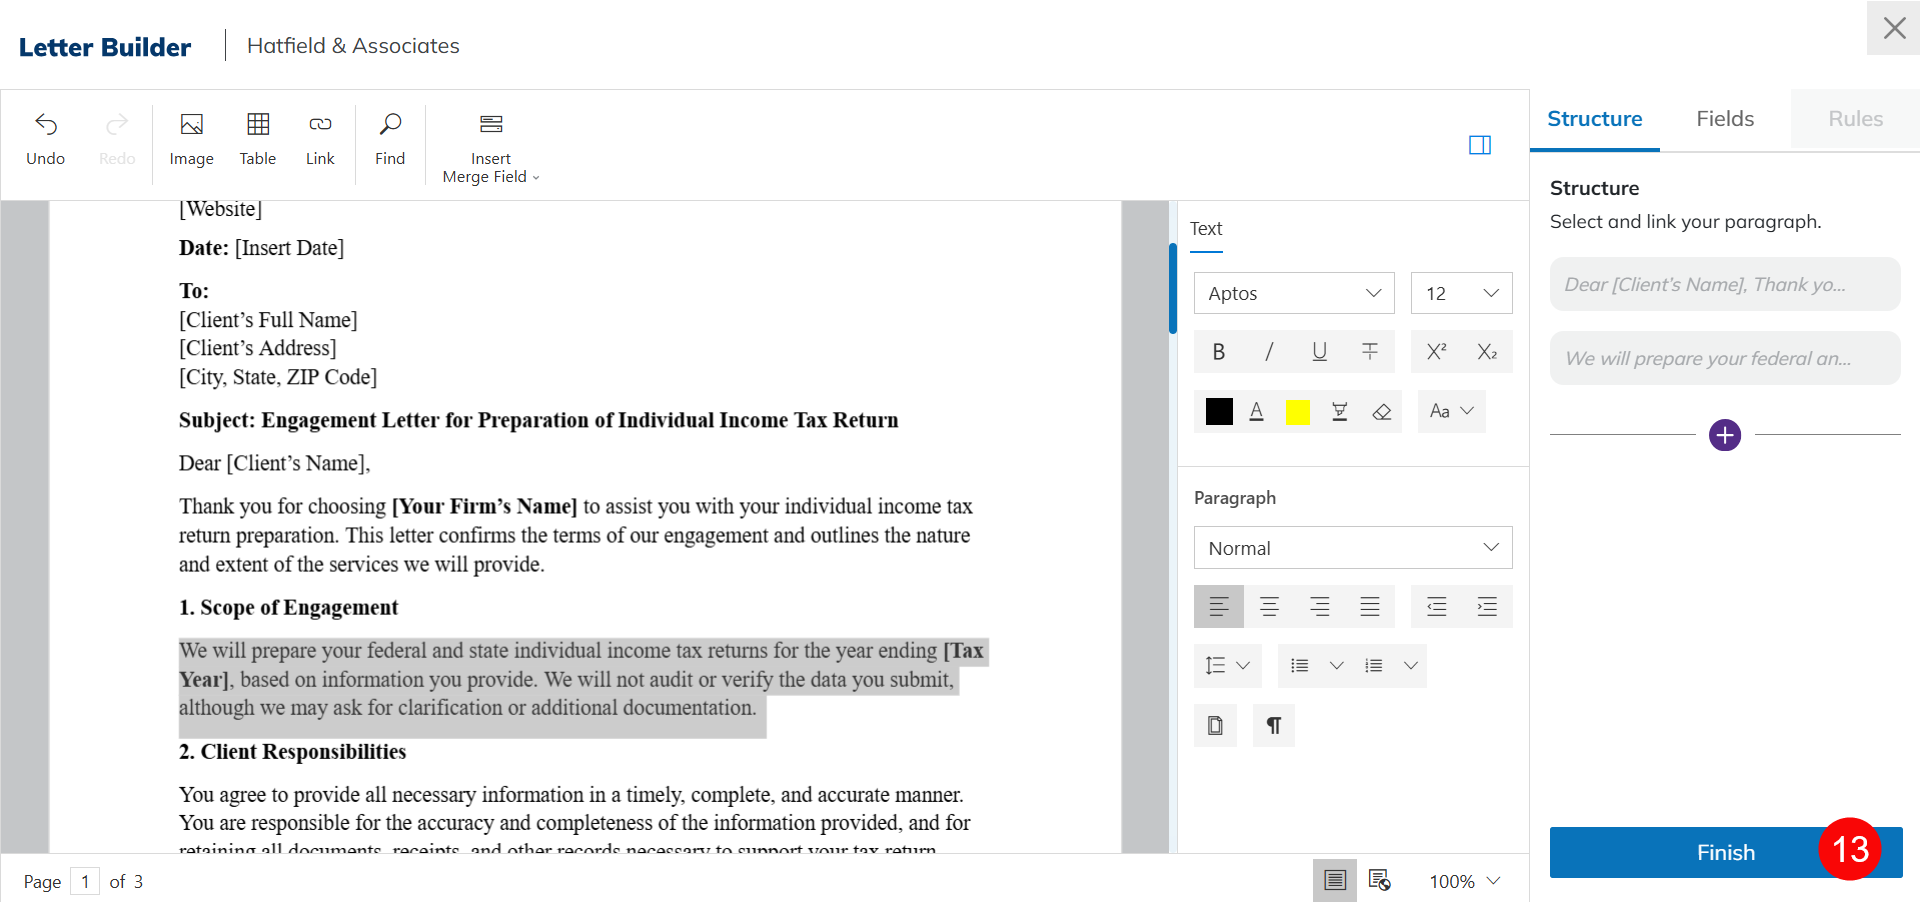Screen dimensions: 1920x902
Task: Toggle paragraph marks visibility
Action: point(1274,726)
